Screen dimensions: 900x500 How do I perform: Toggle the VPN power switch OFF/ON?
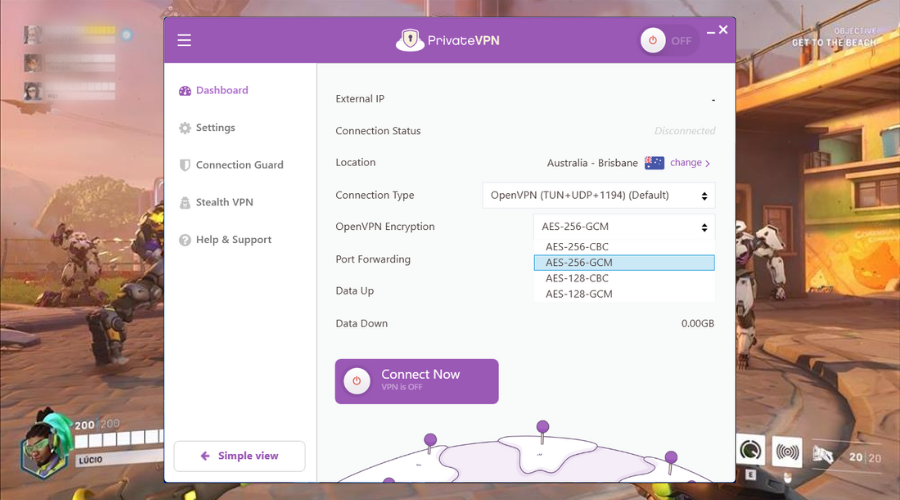[x=669, y=41]
